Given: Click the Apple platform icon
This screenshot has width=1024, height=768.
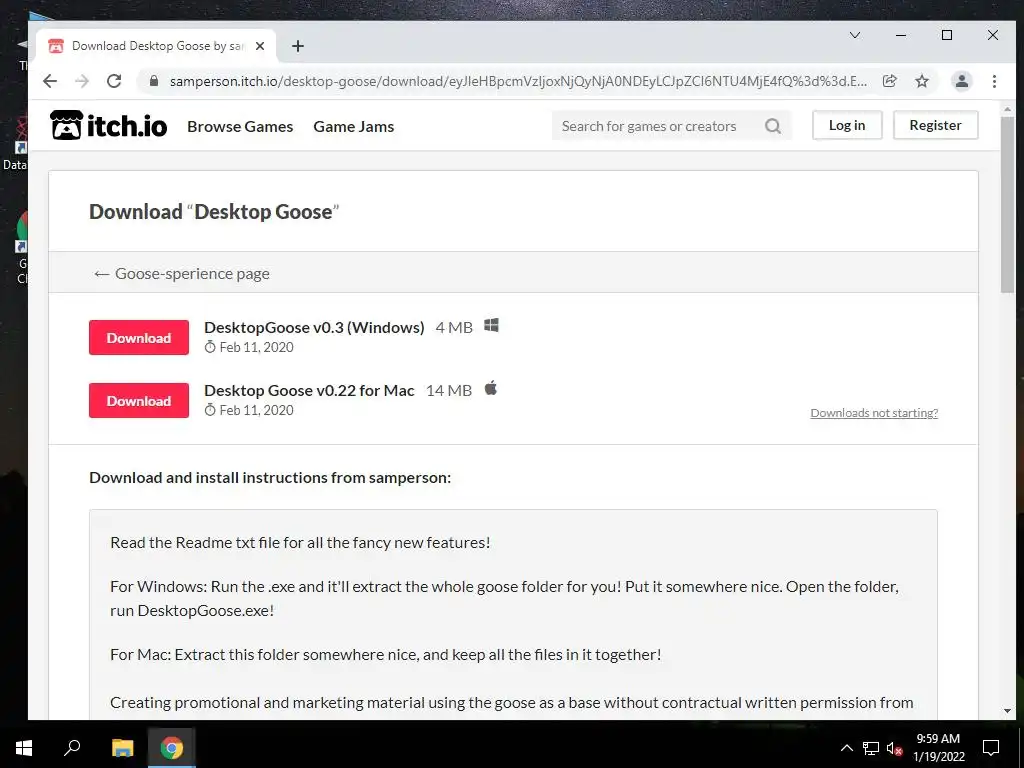Looking at the screenshot, I should click(x=490, y=389).
